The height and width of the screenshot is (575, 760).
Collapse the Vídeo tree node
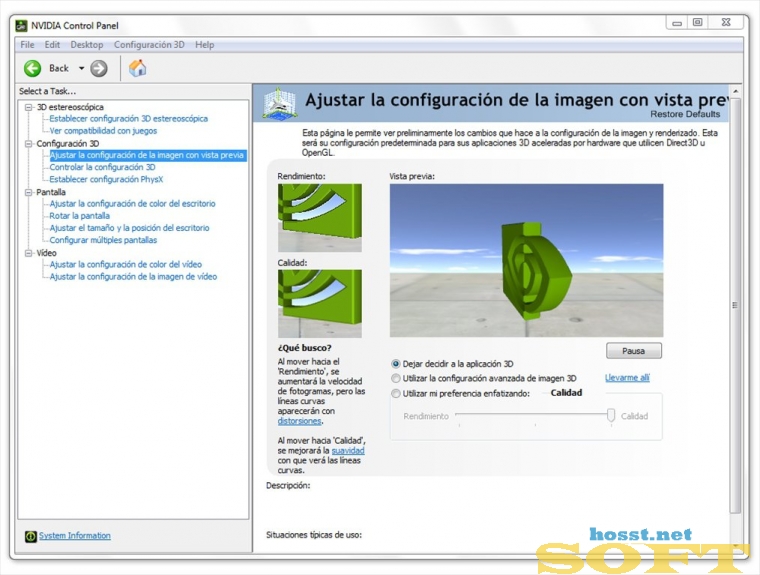[29, 253]
